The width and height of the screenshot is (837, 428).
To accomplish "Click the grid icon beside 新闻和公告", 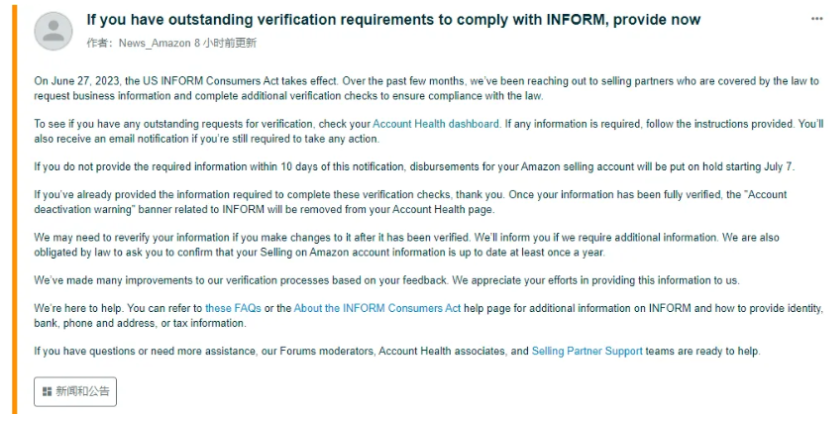I will tap(47, 392).
